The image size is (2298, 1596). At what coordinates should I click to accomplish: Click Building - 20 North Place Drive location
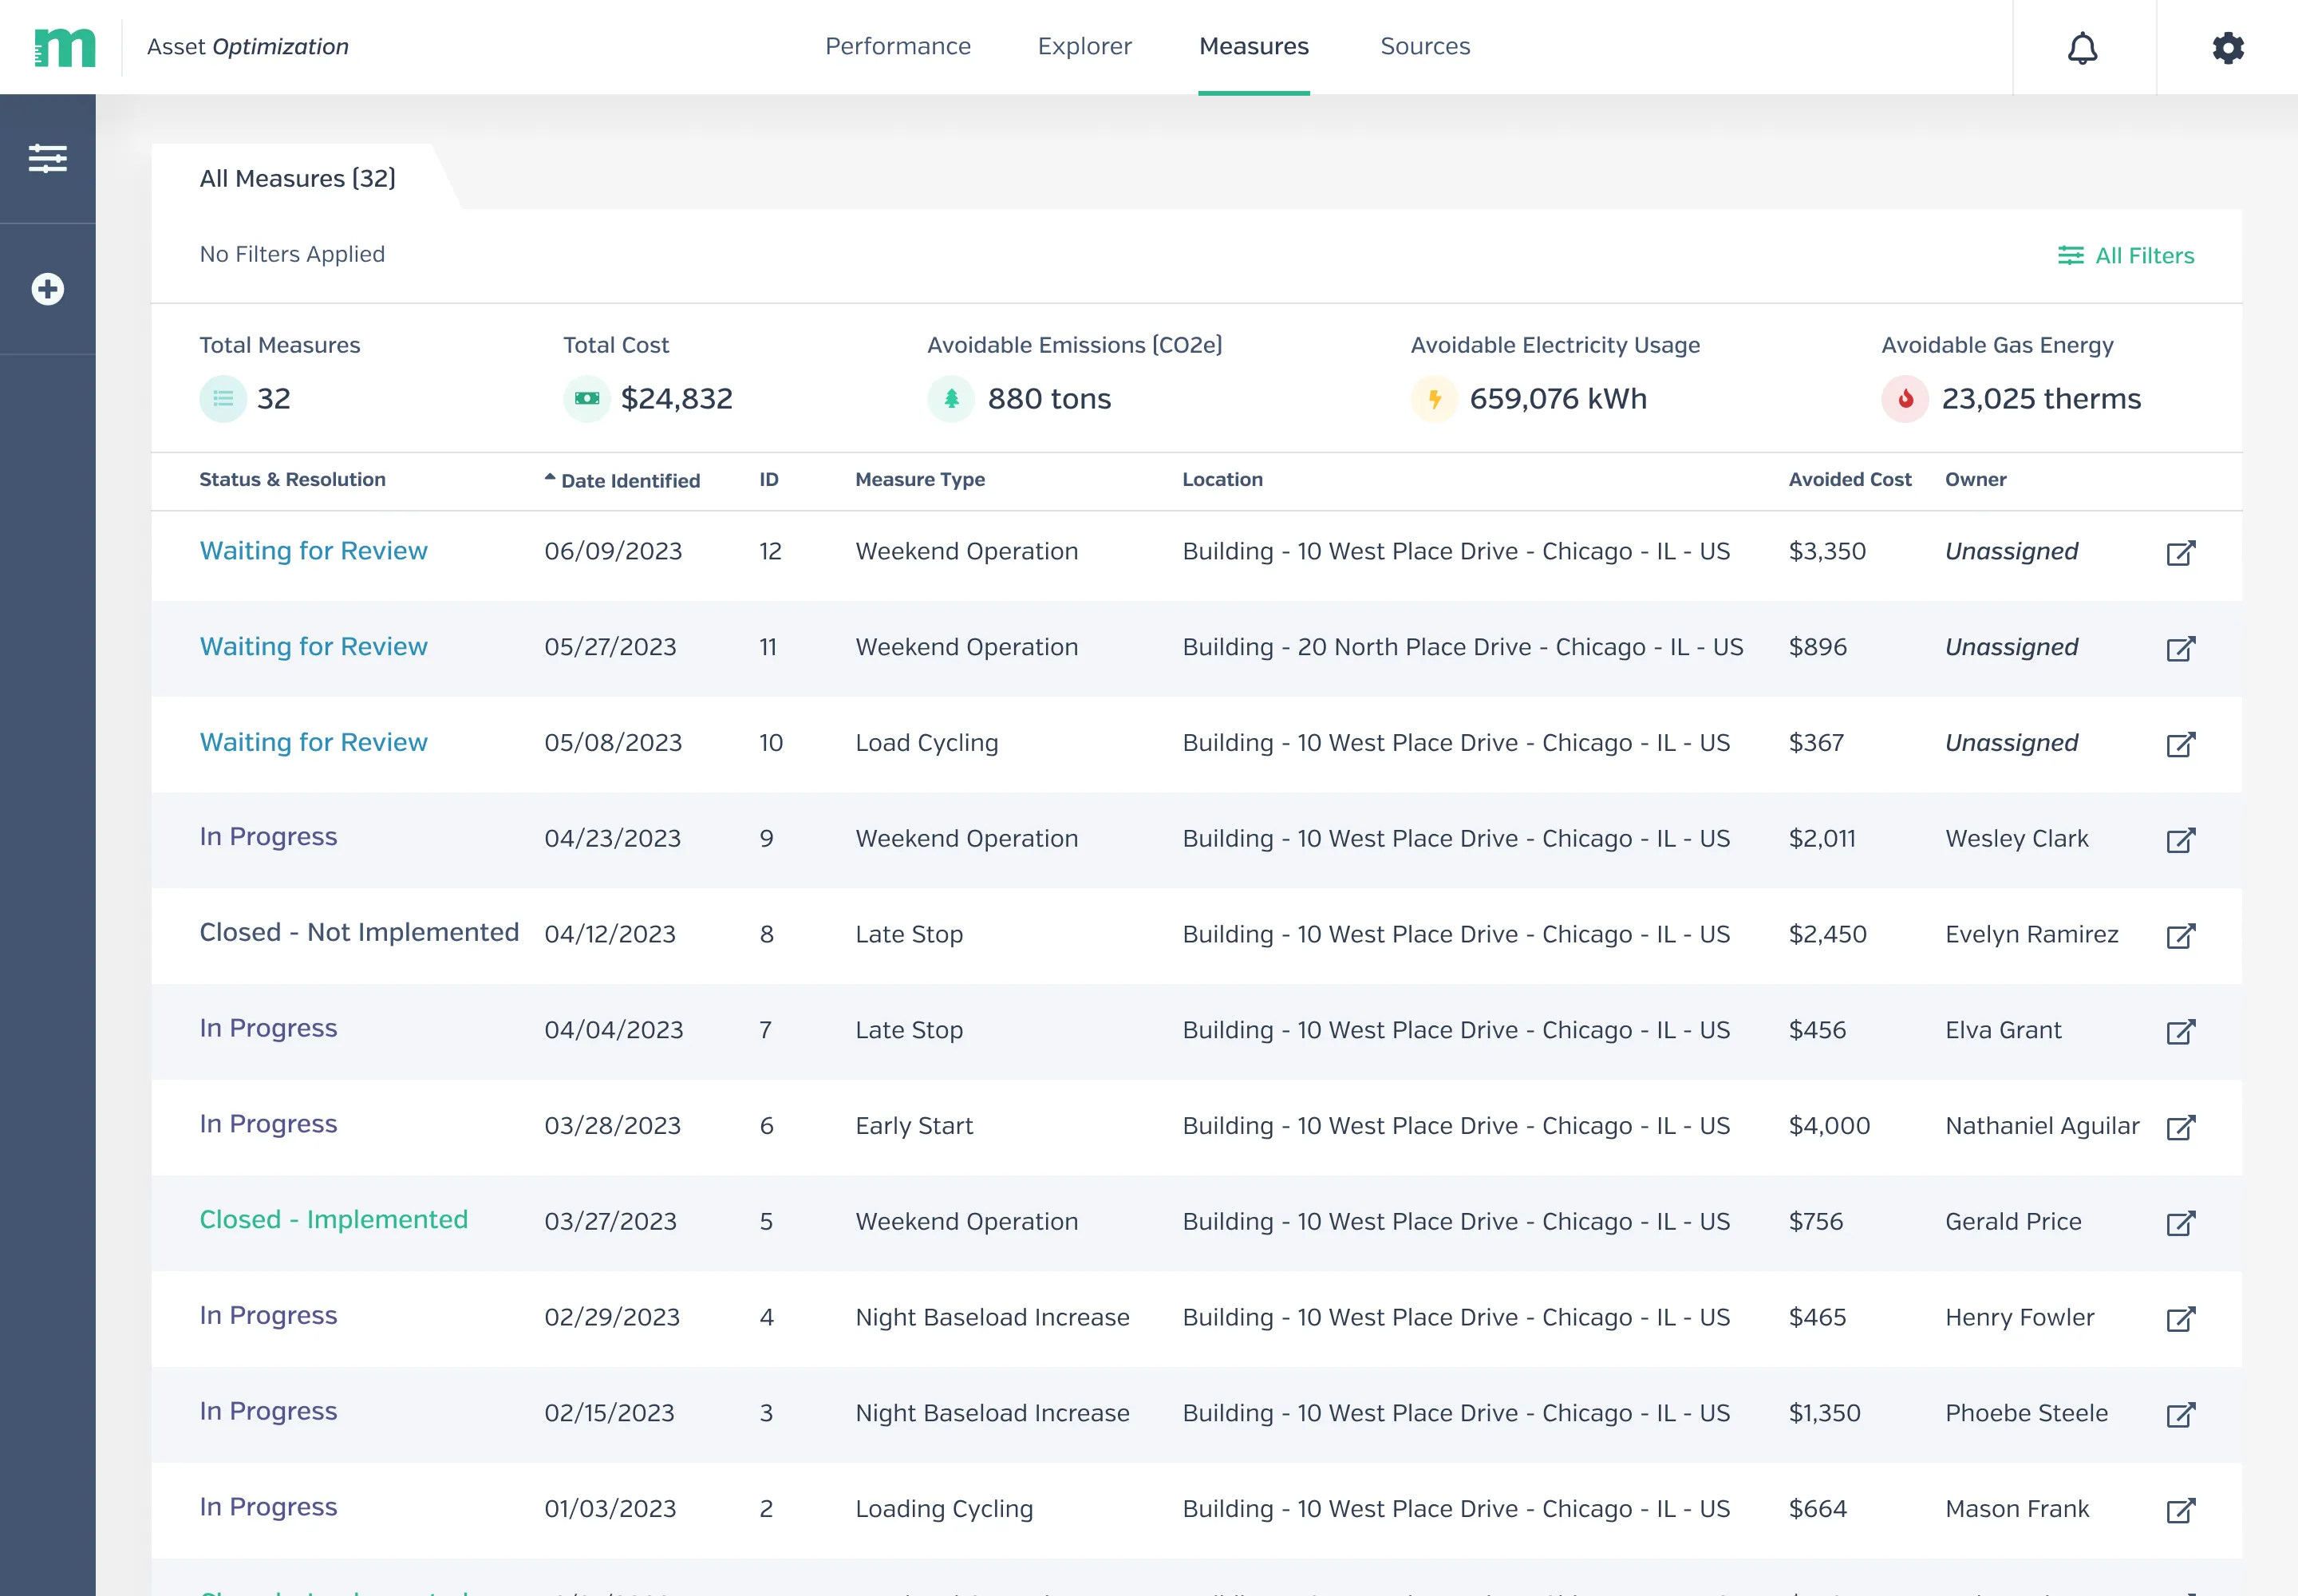pyautogui.click(x=1462, y=647)
